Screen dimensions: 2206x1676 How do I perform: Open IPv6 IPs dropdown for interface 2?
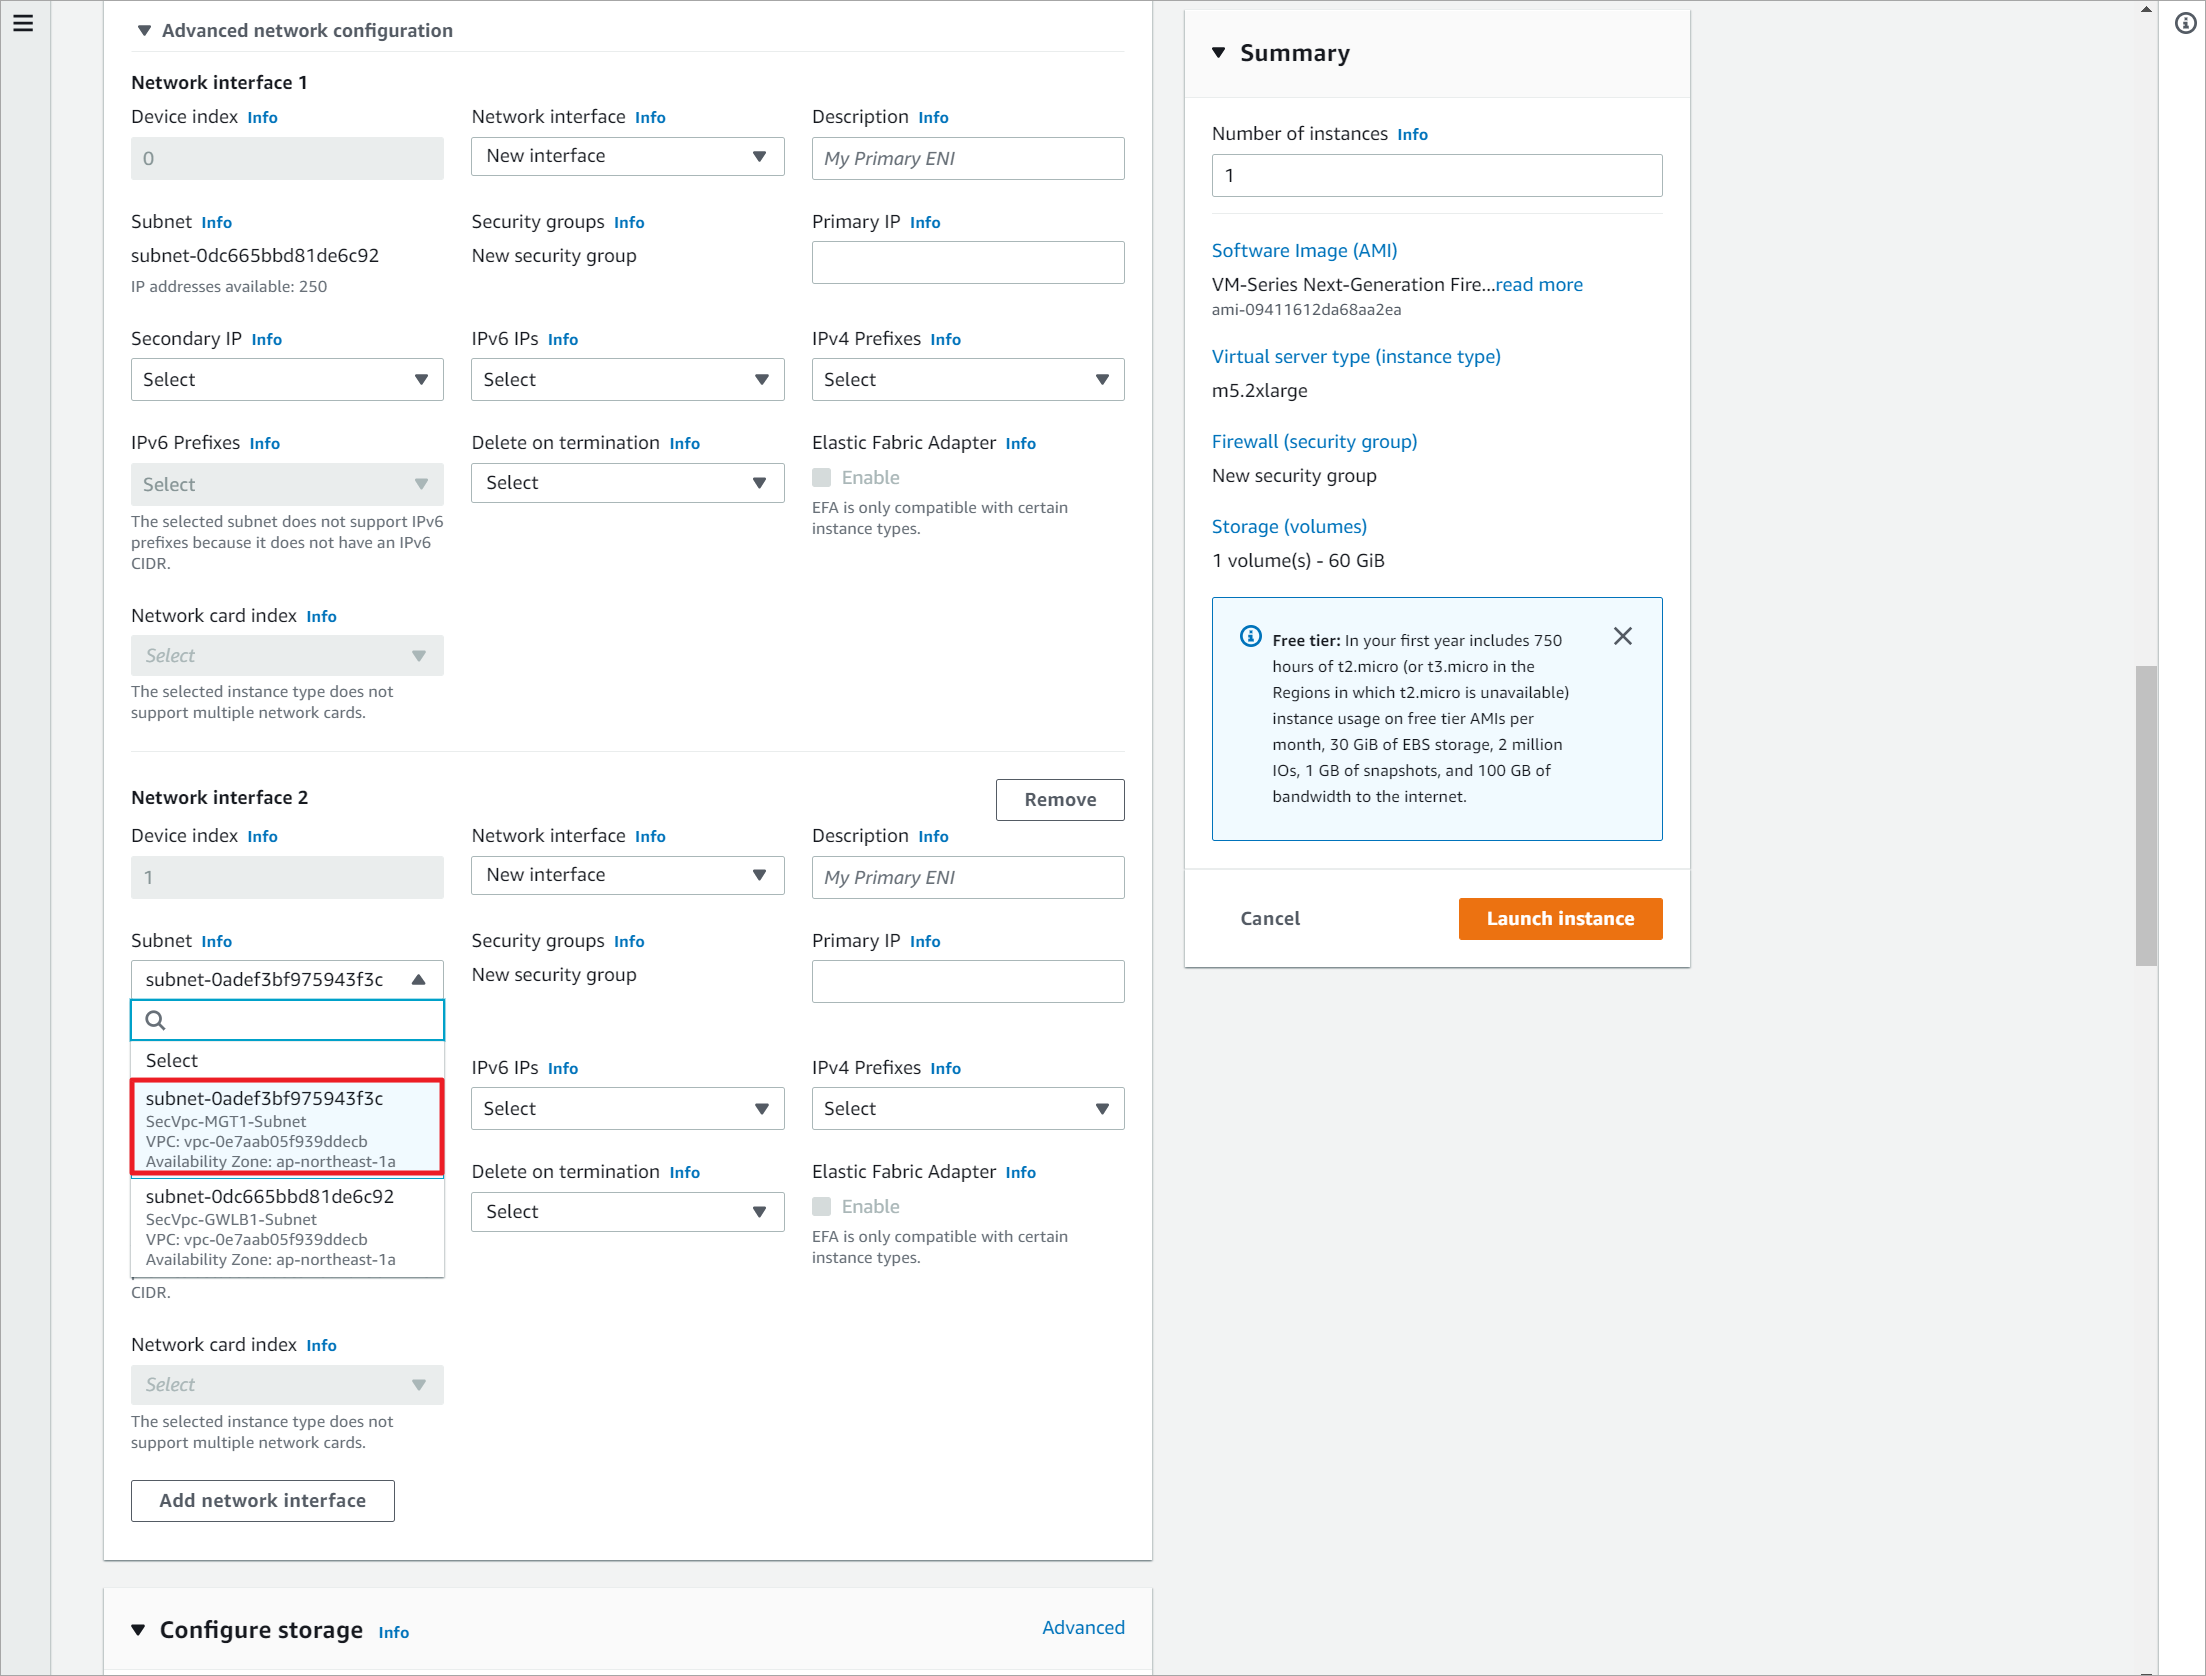[x=627, y=1109]
